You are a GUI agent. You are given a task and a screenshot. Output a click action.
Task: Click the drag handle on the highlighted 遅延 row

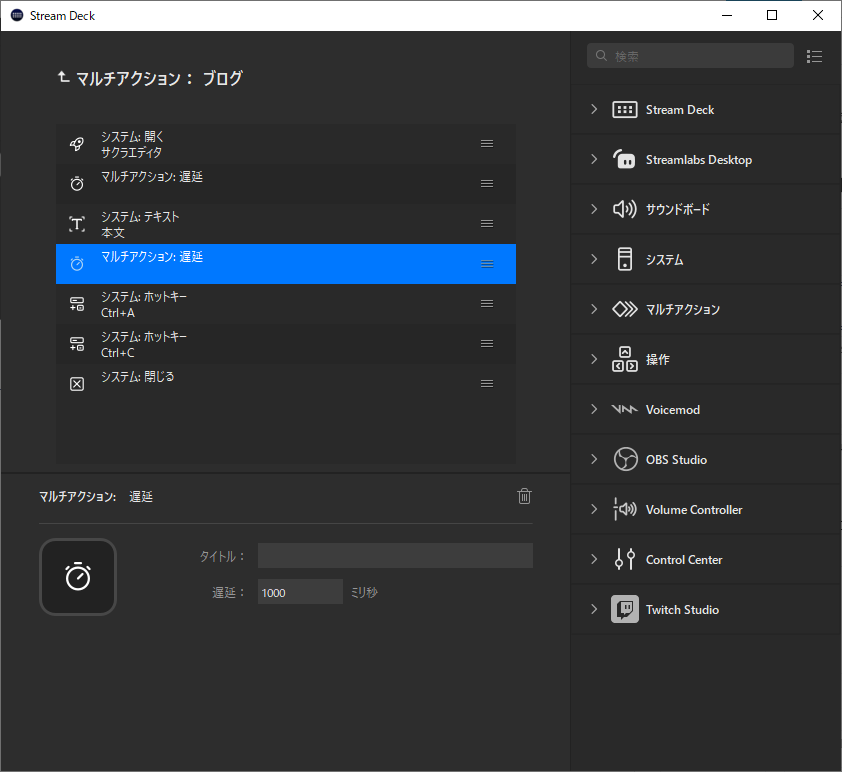(487, 264)
